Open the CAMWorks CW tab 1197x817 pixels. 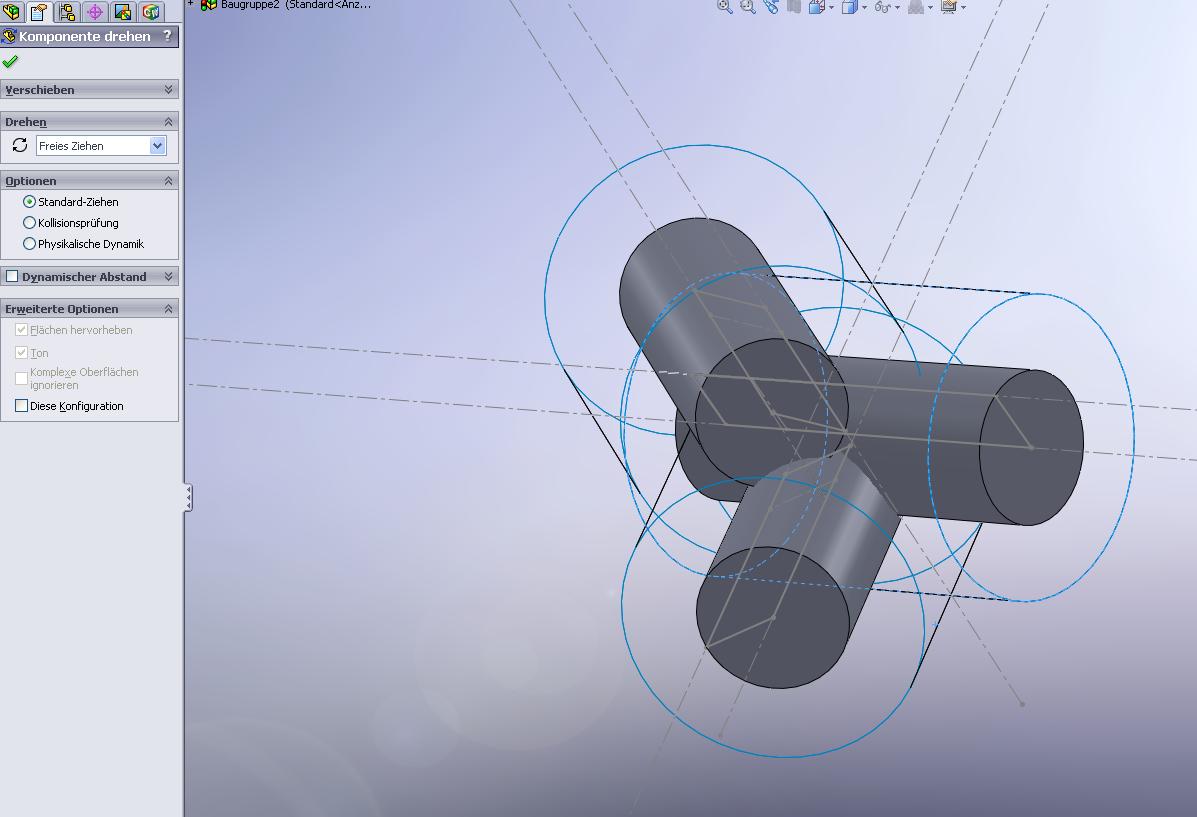(151, 11)
